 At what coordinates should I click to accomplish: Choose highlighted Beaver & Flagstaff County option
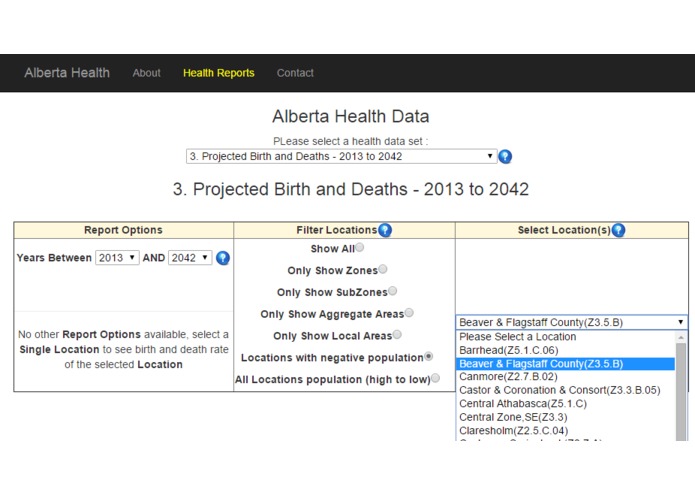point(565,364)
